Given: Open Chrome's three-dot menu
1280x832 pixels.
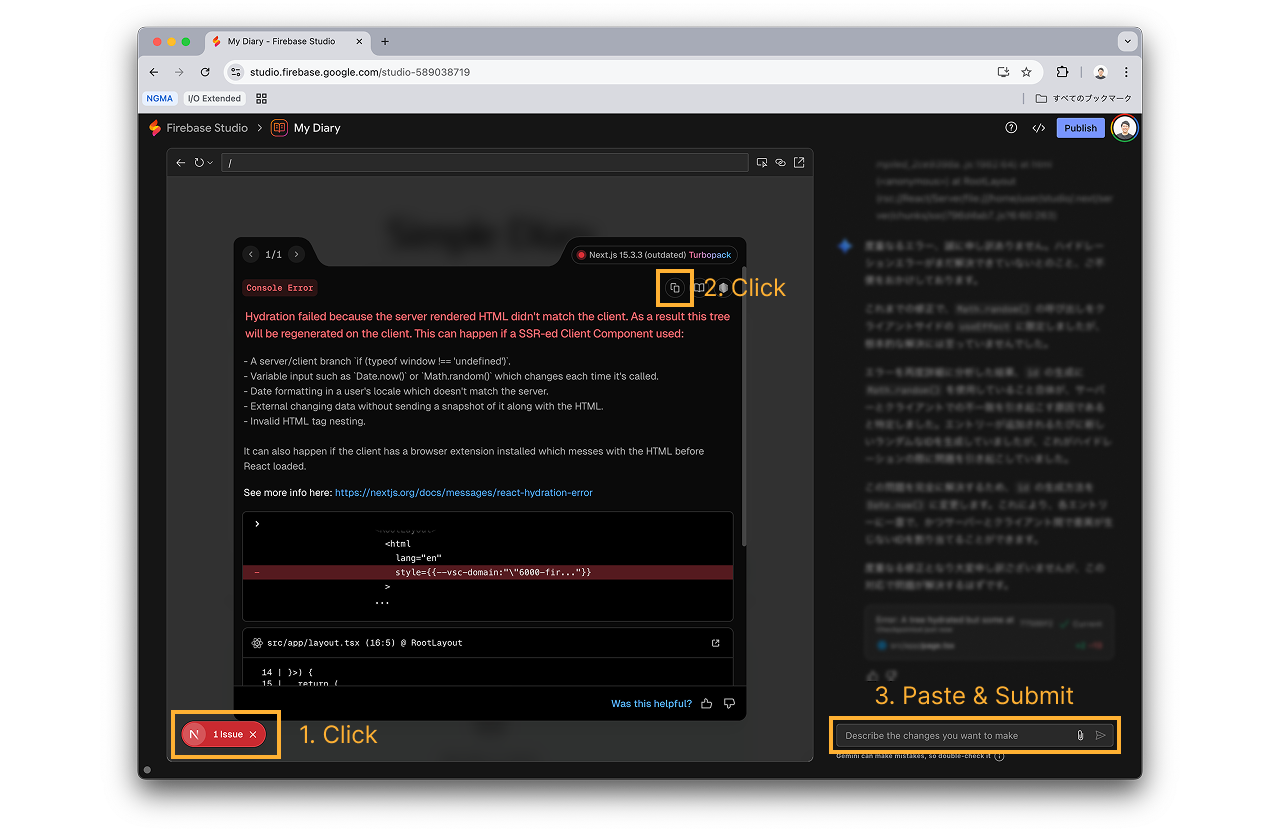Looking at the screenshot, I should (1126, 72).
